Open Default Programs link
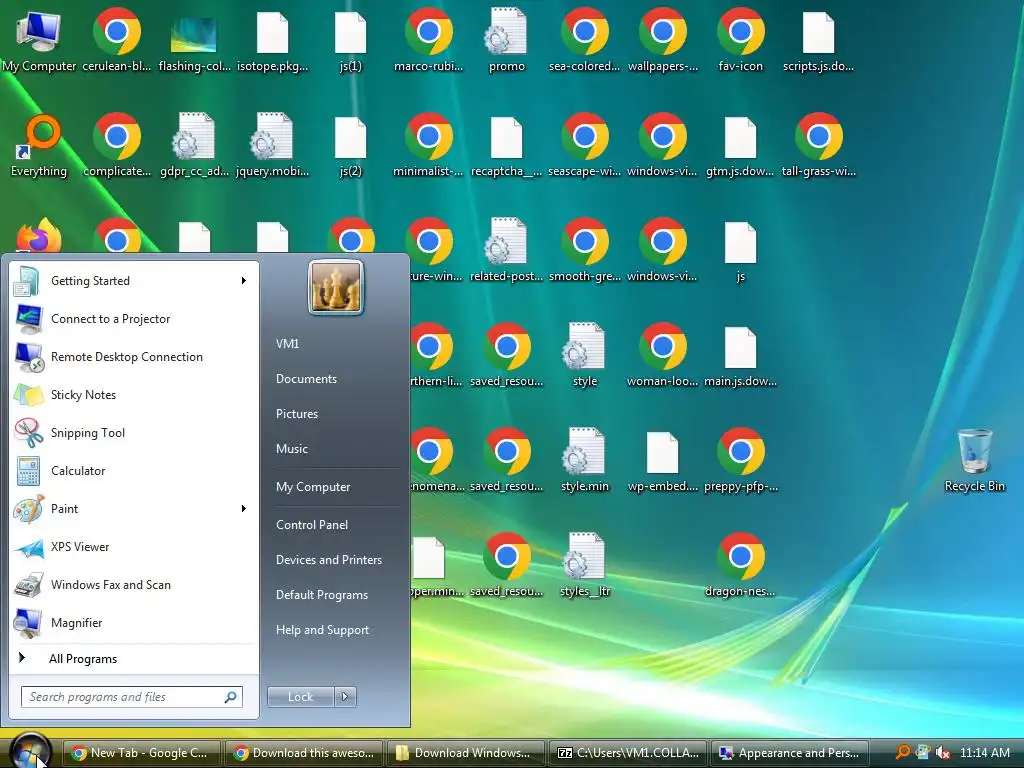Viewport: 1024px width, 768px height. click(x=322, y=595)
